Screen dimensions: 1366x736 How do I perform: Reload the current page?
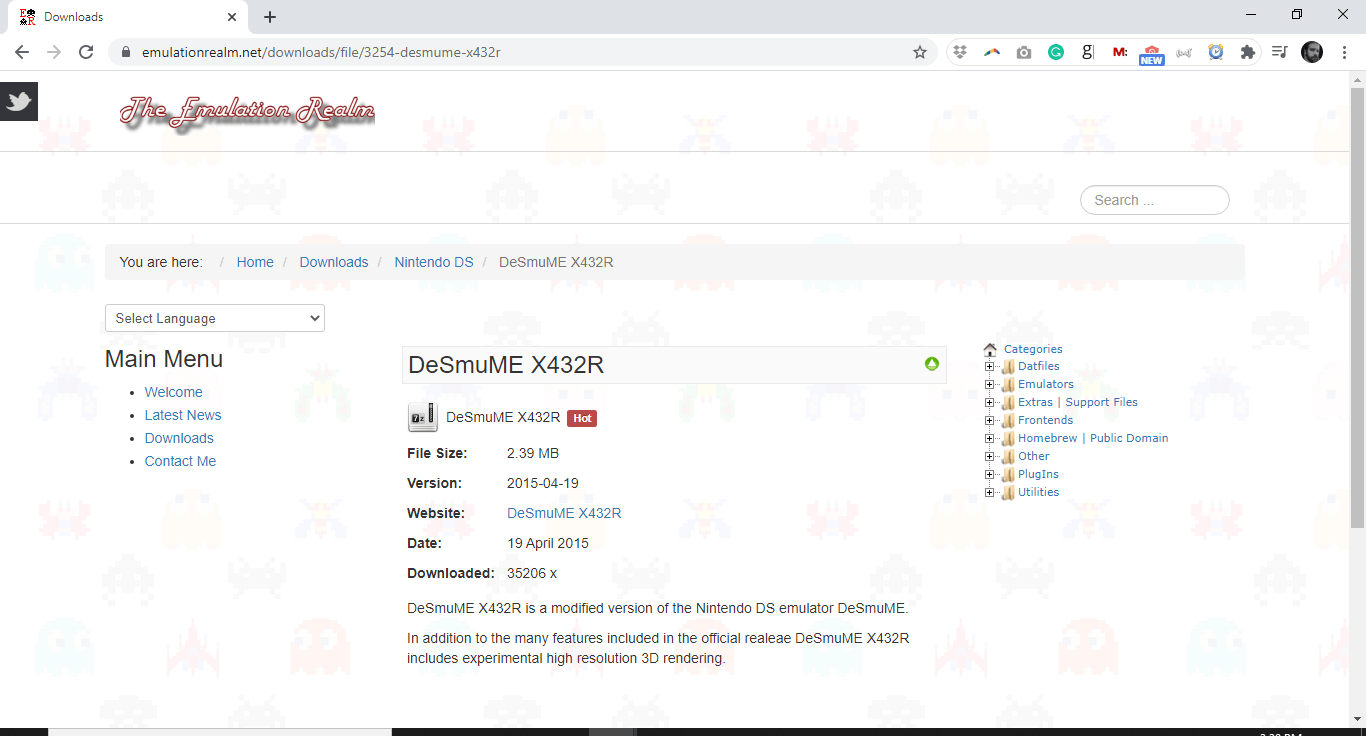point(86,52)
